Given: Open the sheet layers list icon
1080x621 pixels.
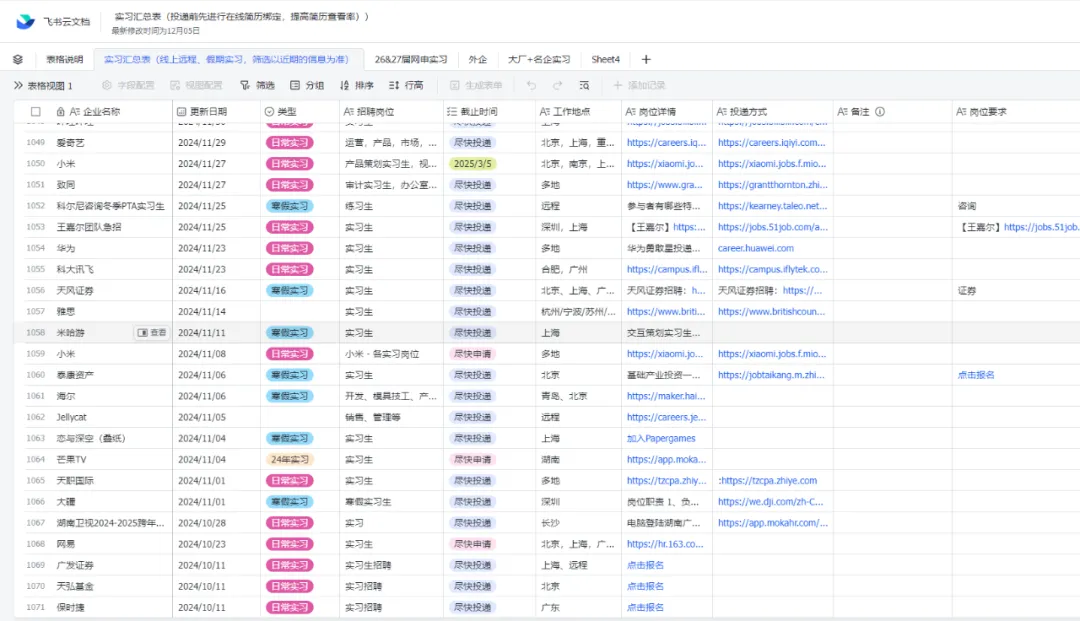Looking at the screenshot, I should (x=18, y=59).
